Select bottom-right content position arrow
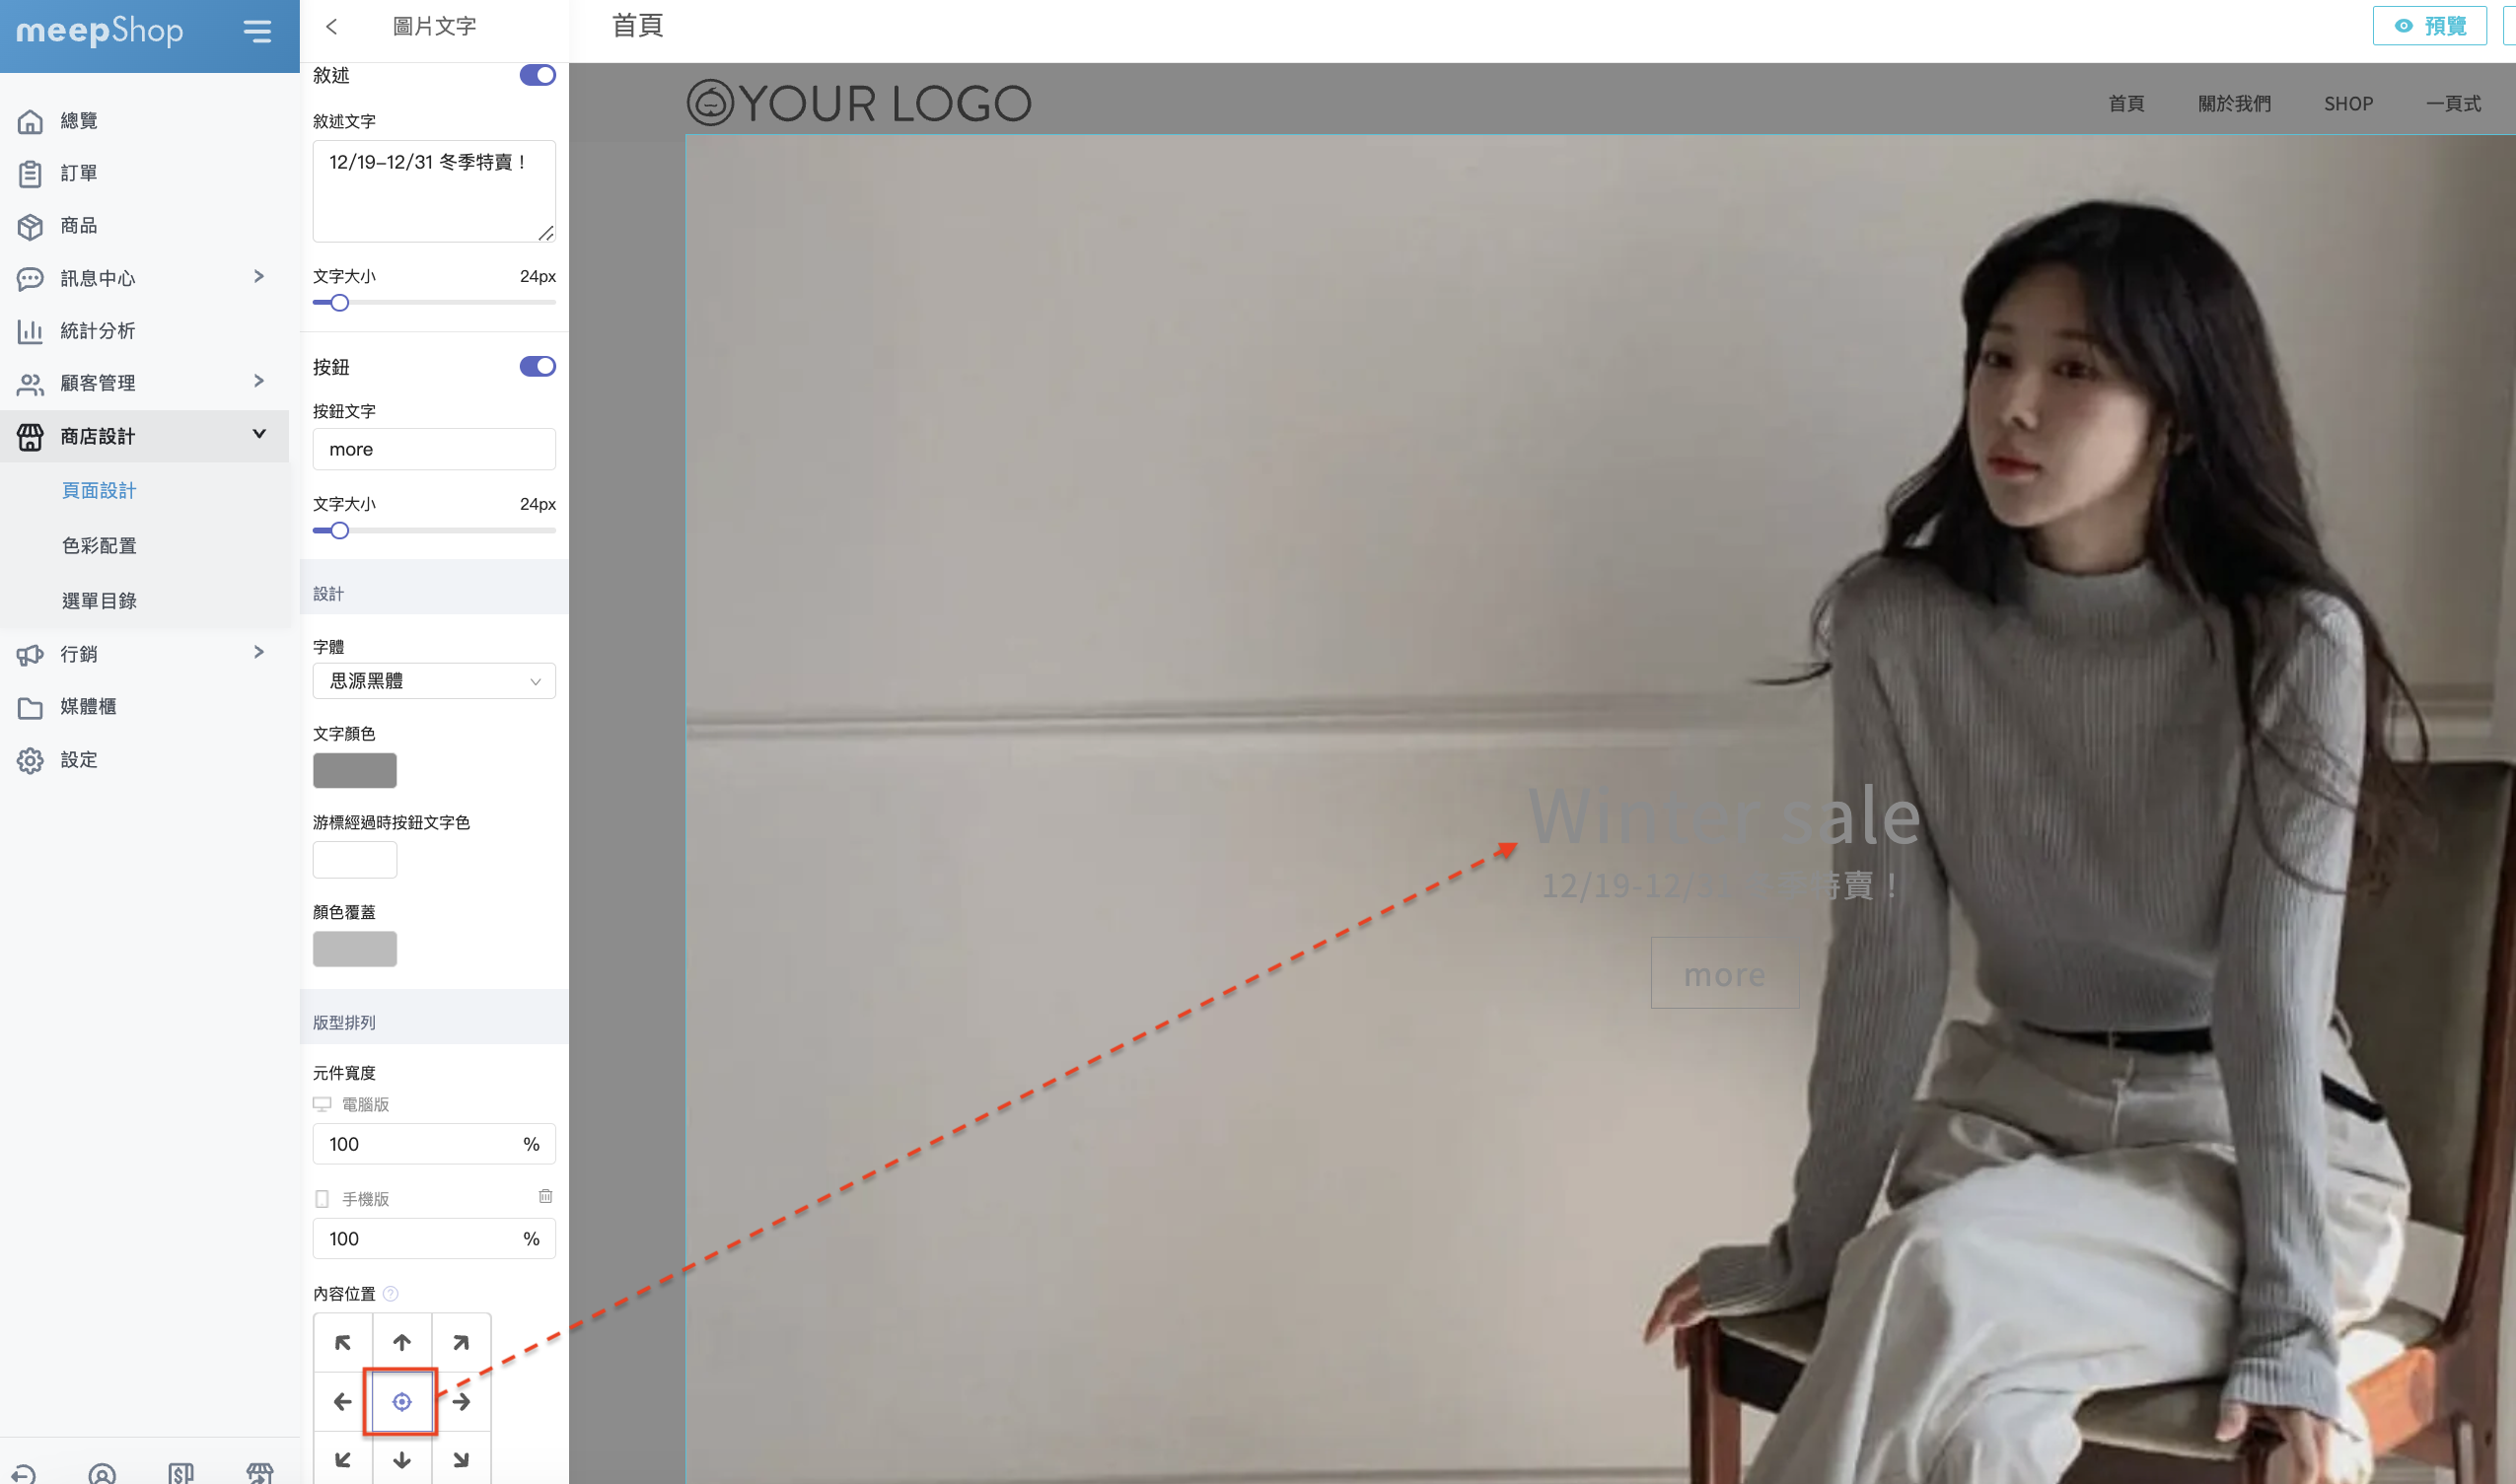Screen dimensions: 2516x1484 (x=461, y=1460)
